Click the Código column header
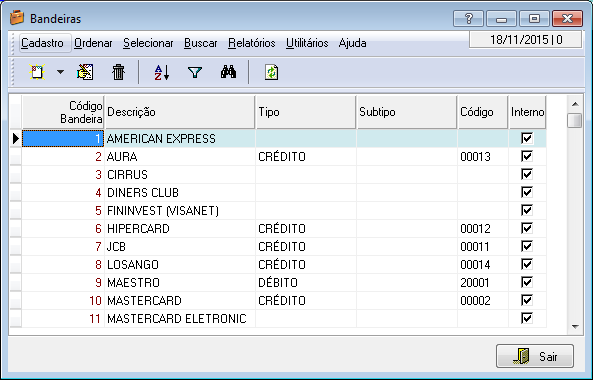 (x=483, y=112)
